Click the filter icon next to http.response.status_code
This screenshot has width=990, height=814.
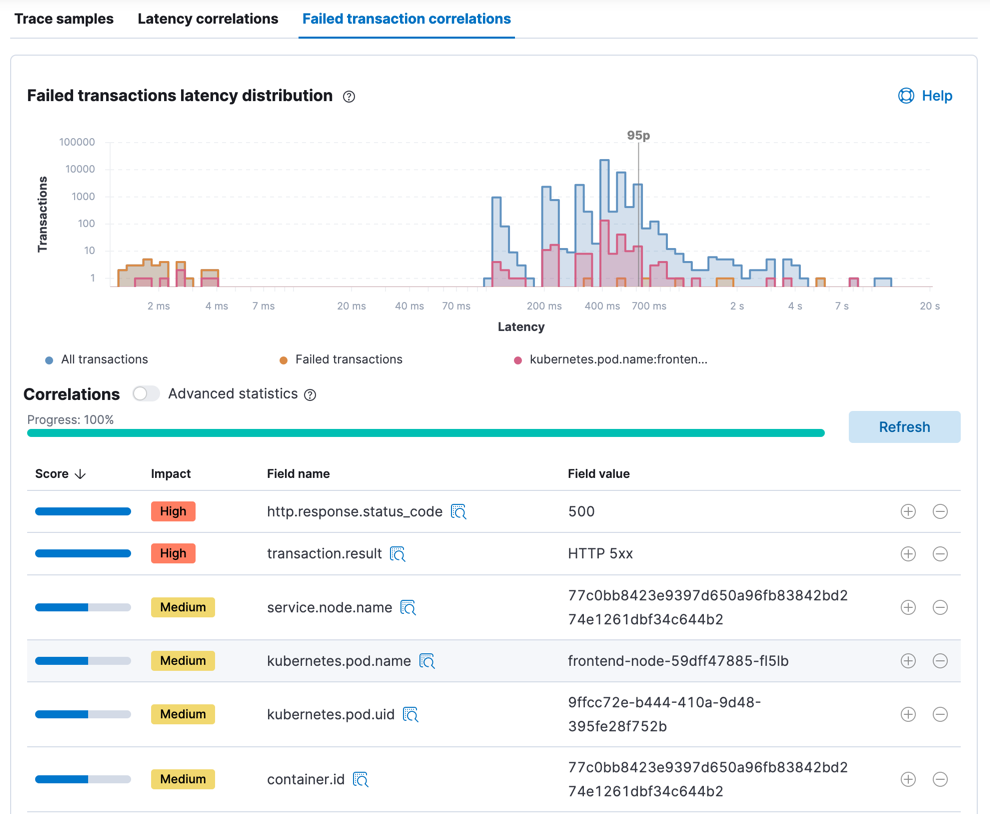tap(458, 511)
